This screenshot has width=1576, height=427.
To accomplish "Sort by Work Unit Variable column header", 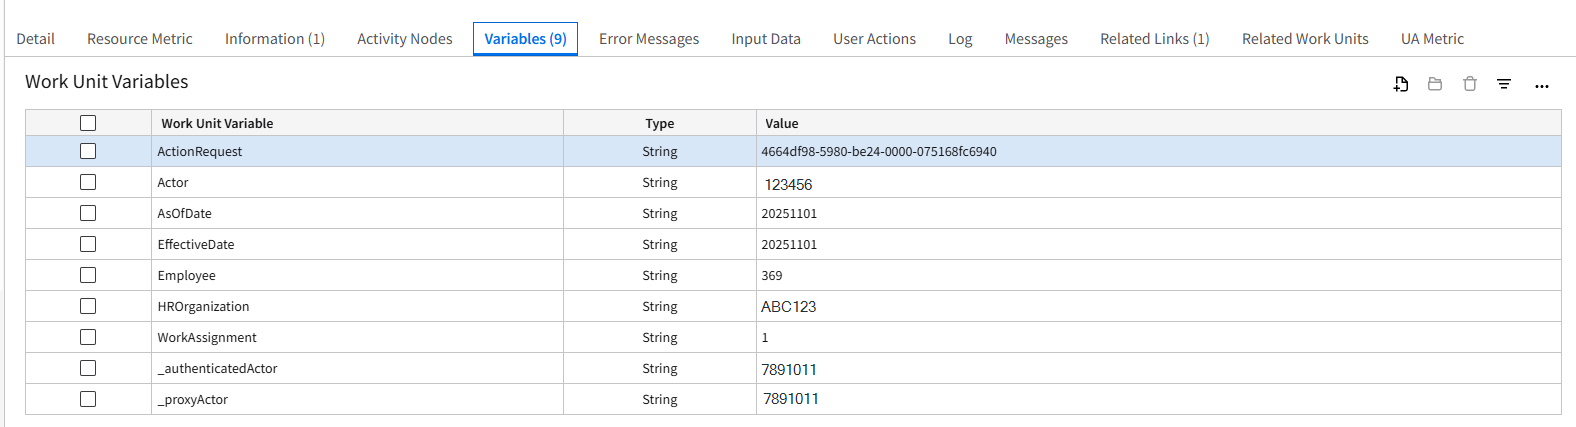I will (x=217, y=124).
